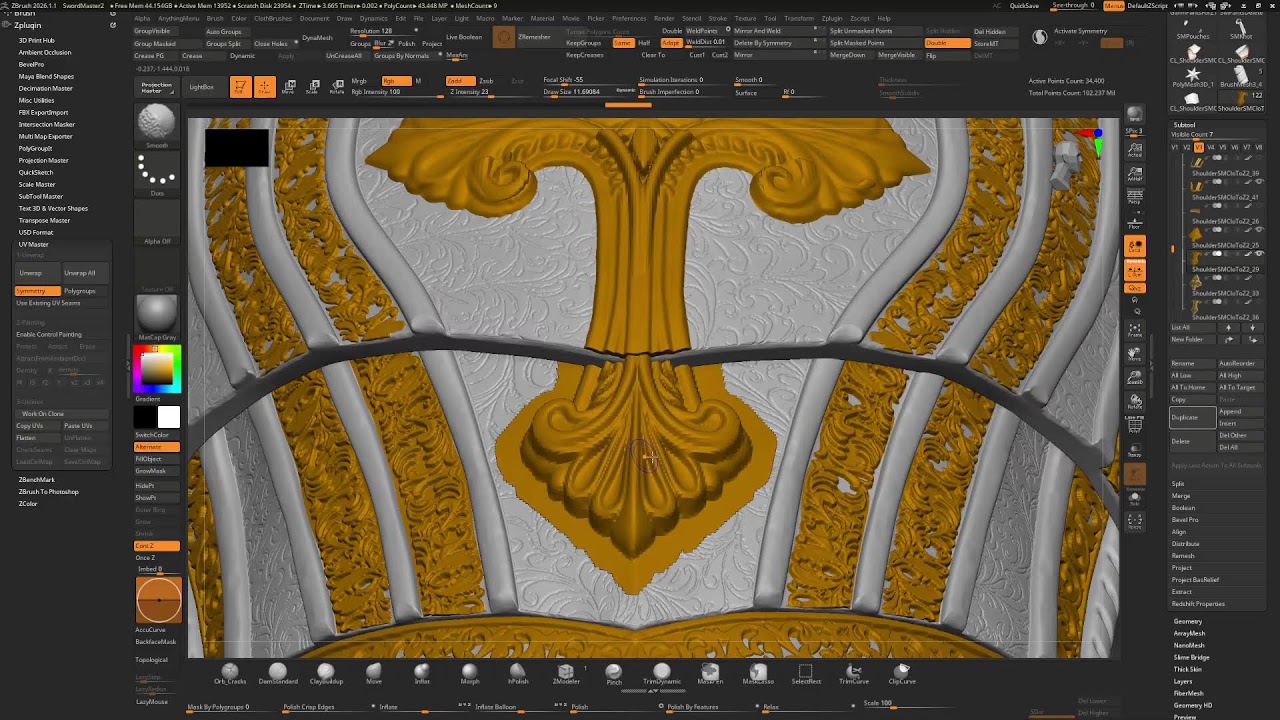Image resolution: width=1280 pixels, height=720 pixels.
Task: Select the TrimDynamic brush
Action: 662,673
